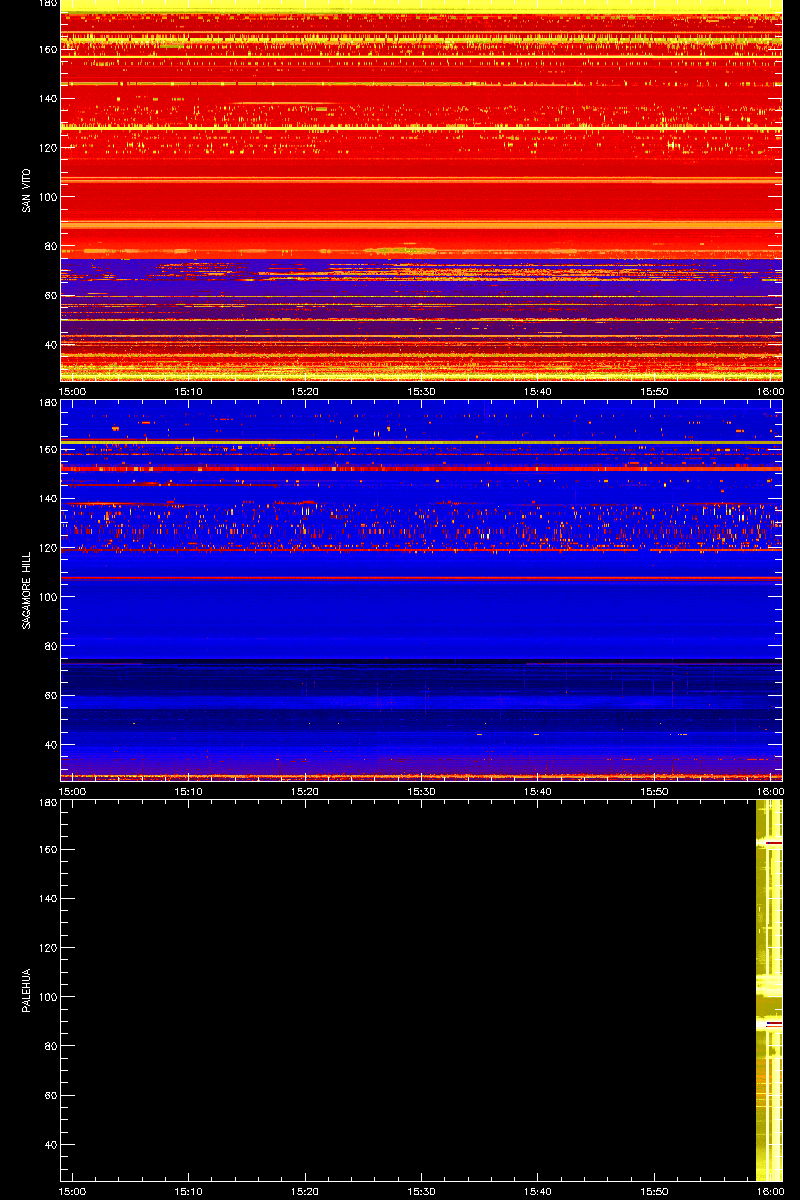The width and height of the screenshot is (800, 1200).
Task: Click the 60 frequency tick on San Vito axis
Action: [x=50, y=295]
